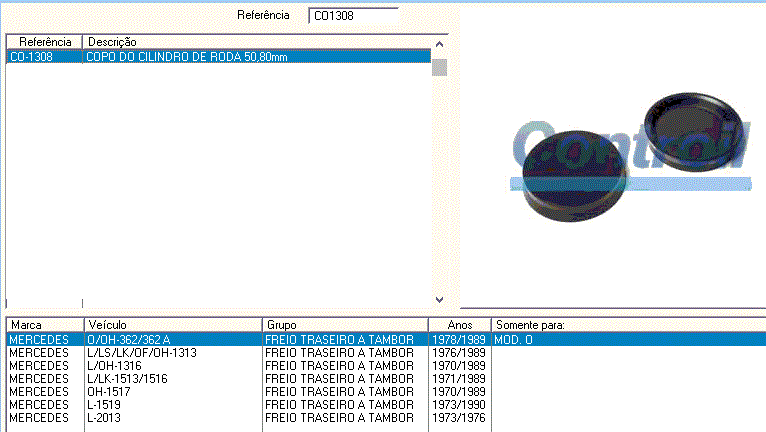Screen dimensions: 766x432
Task: Sort by the Veículo column header
Action: [x=172, y=325]
